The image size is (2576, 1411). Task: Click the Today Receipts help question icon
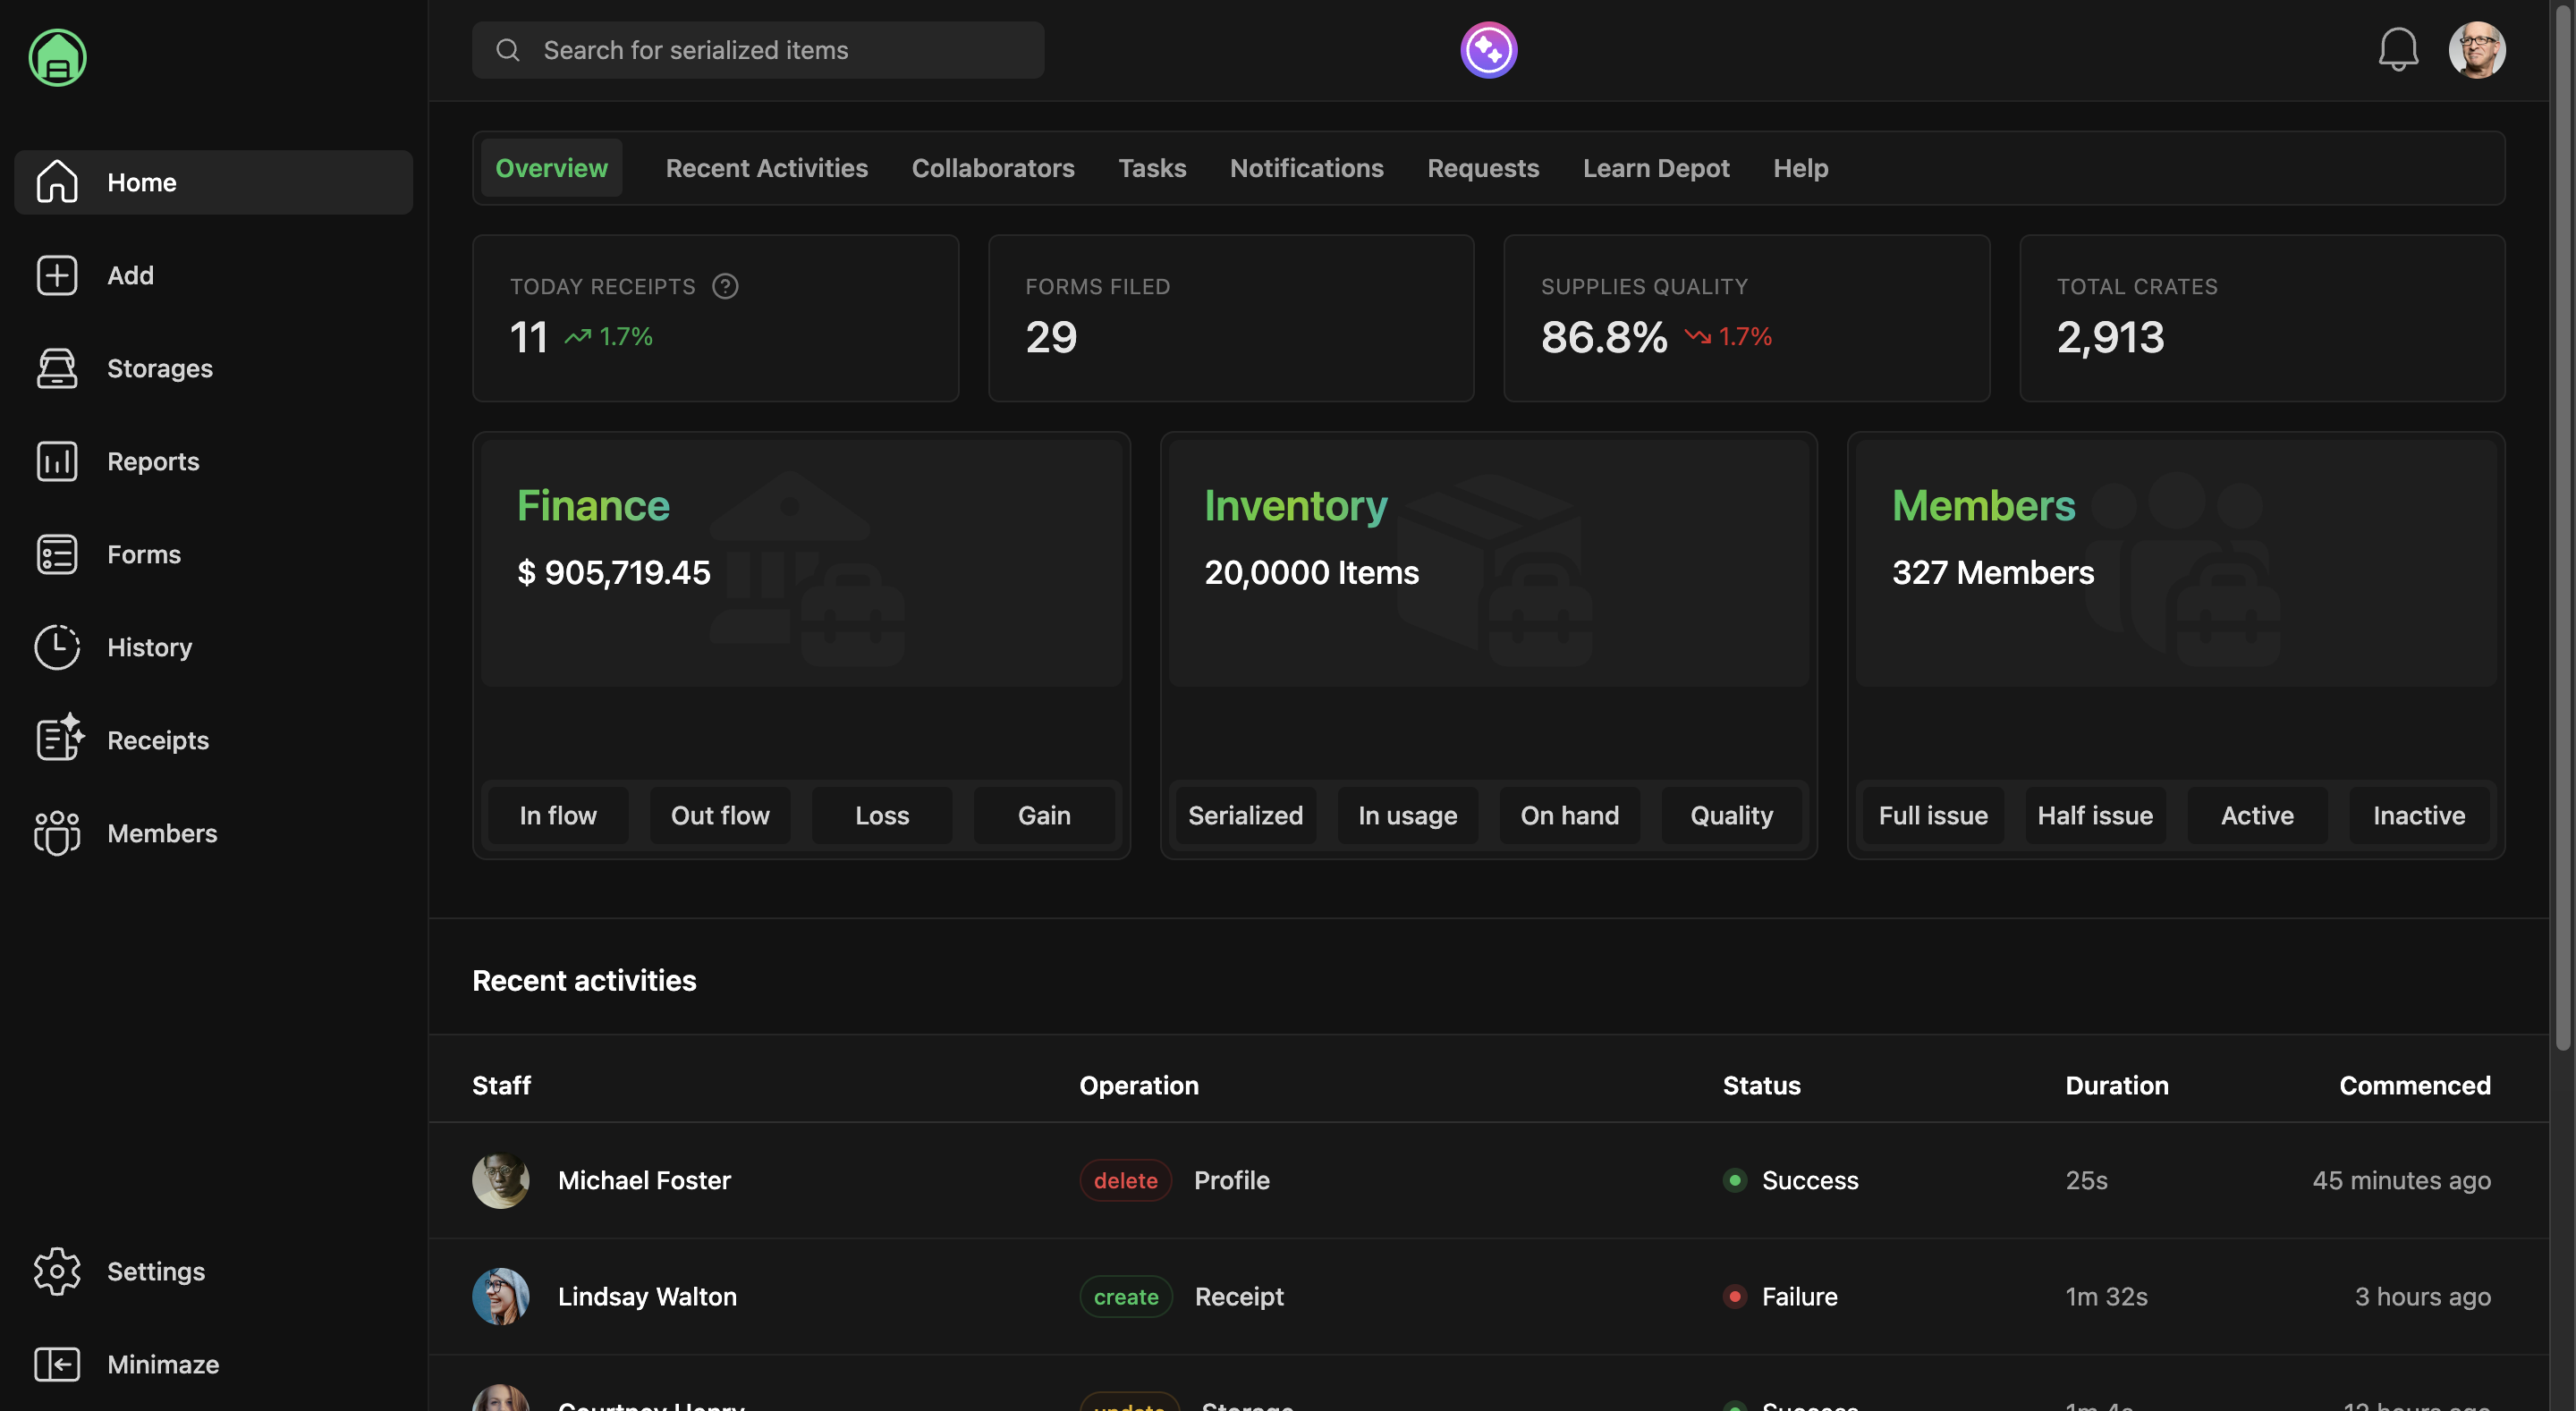tap(725, 287)
